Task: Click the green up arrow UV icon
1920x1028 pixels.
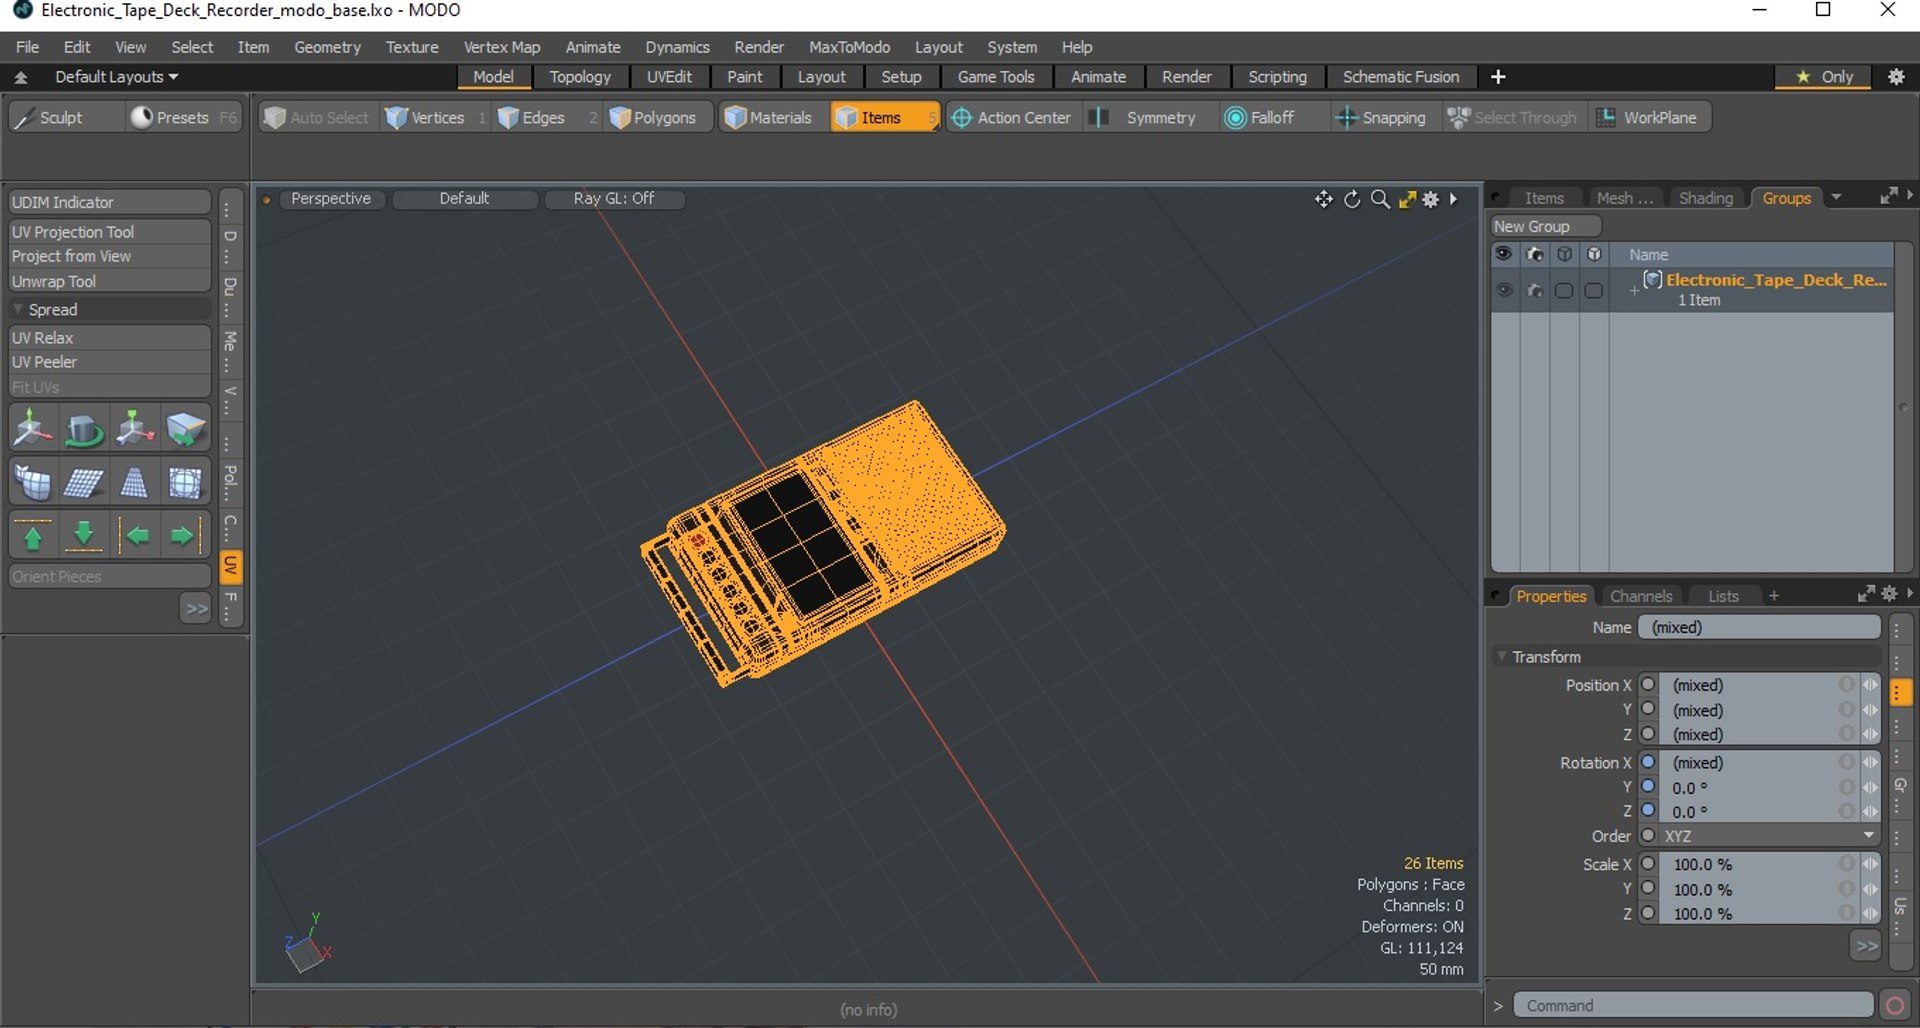Action: click(x=33, y=536)
